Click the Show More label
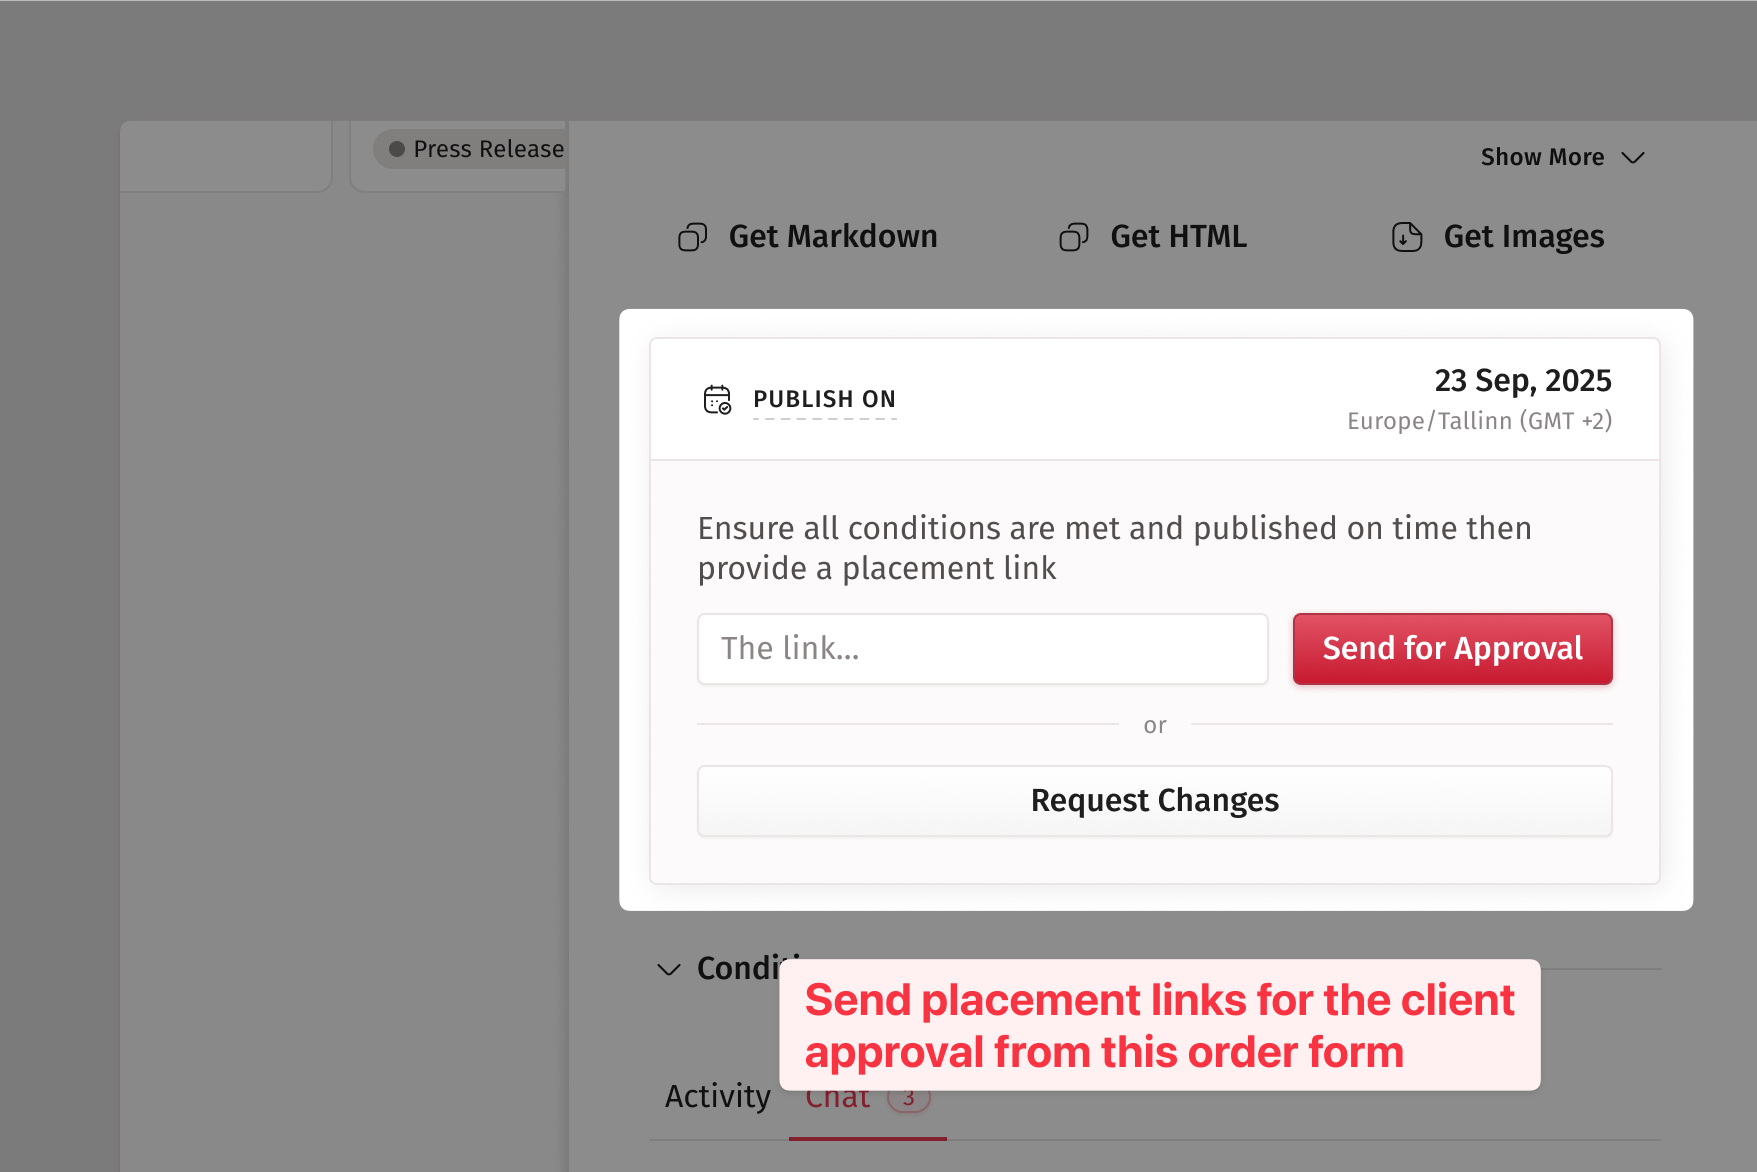This screenshot has width=1757, height=1172. point(1541,158)
